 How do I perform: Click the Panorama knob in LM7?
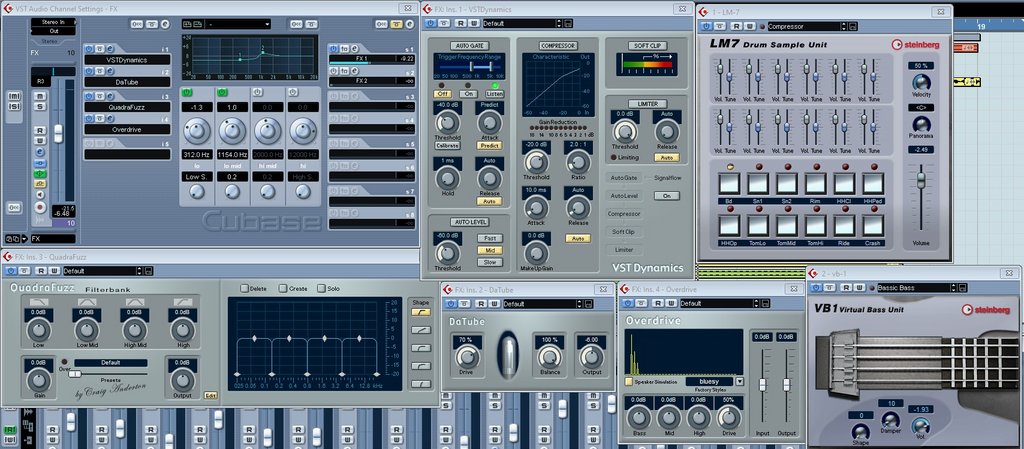click(x=921, y=125)
